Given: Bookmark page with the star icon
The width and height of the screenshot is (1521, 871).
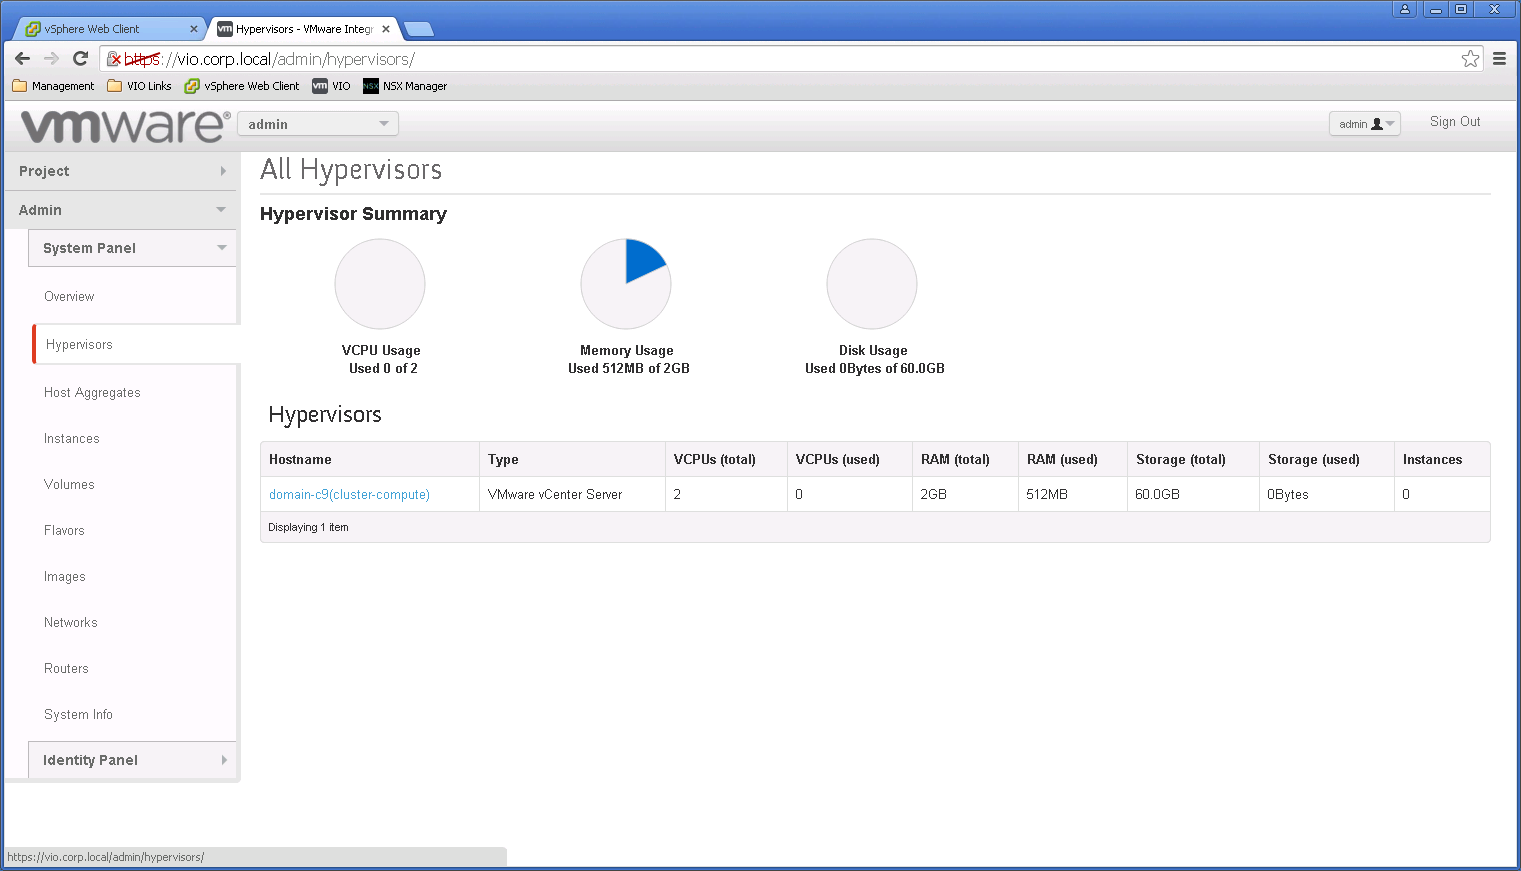Looking at the screenshot, I should pyautogui.click(x=1469, y=59).
